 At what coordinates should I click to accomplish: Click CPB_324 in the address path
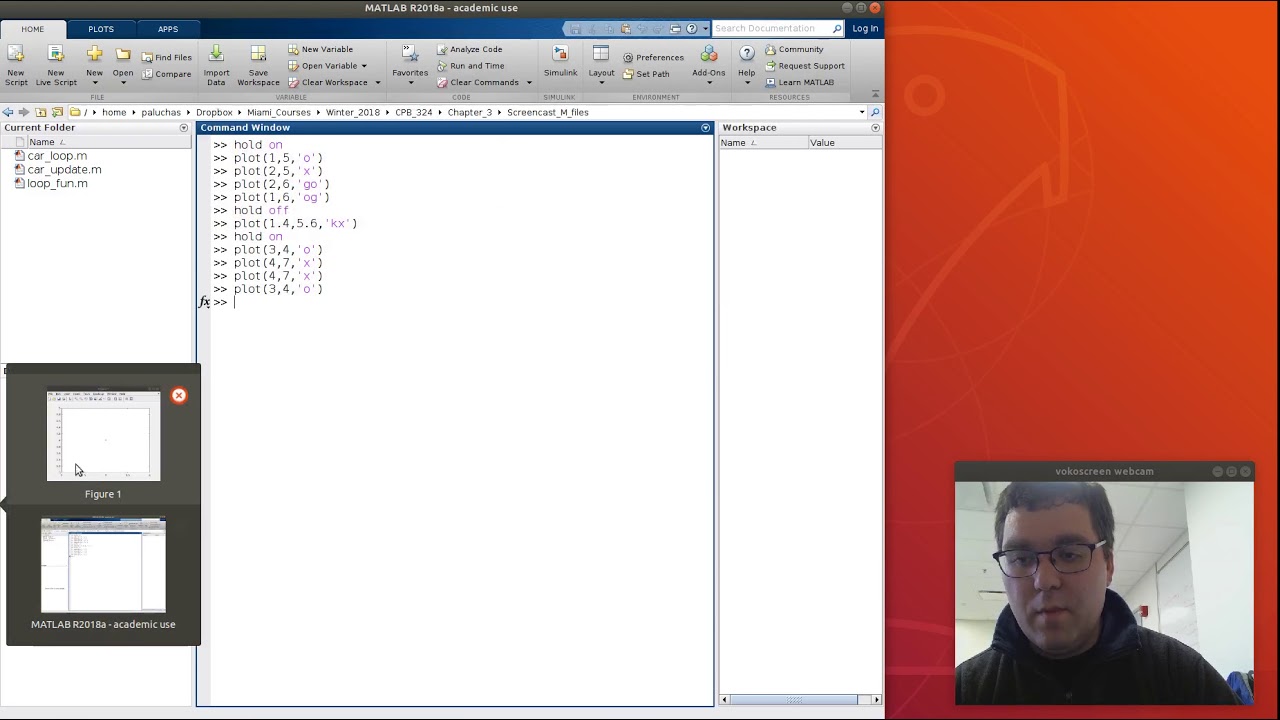(414, 112)
